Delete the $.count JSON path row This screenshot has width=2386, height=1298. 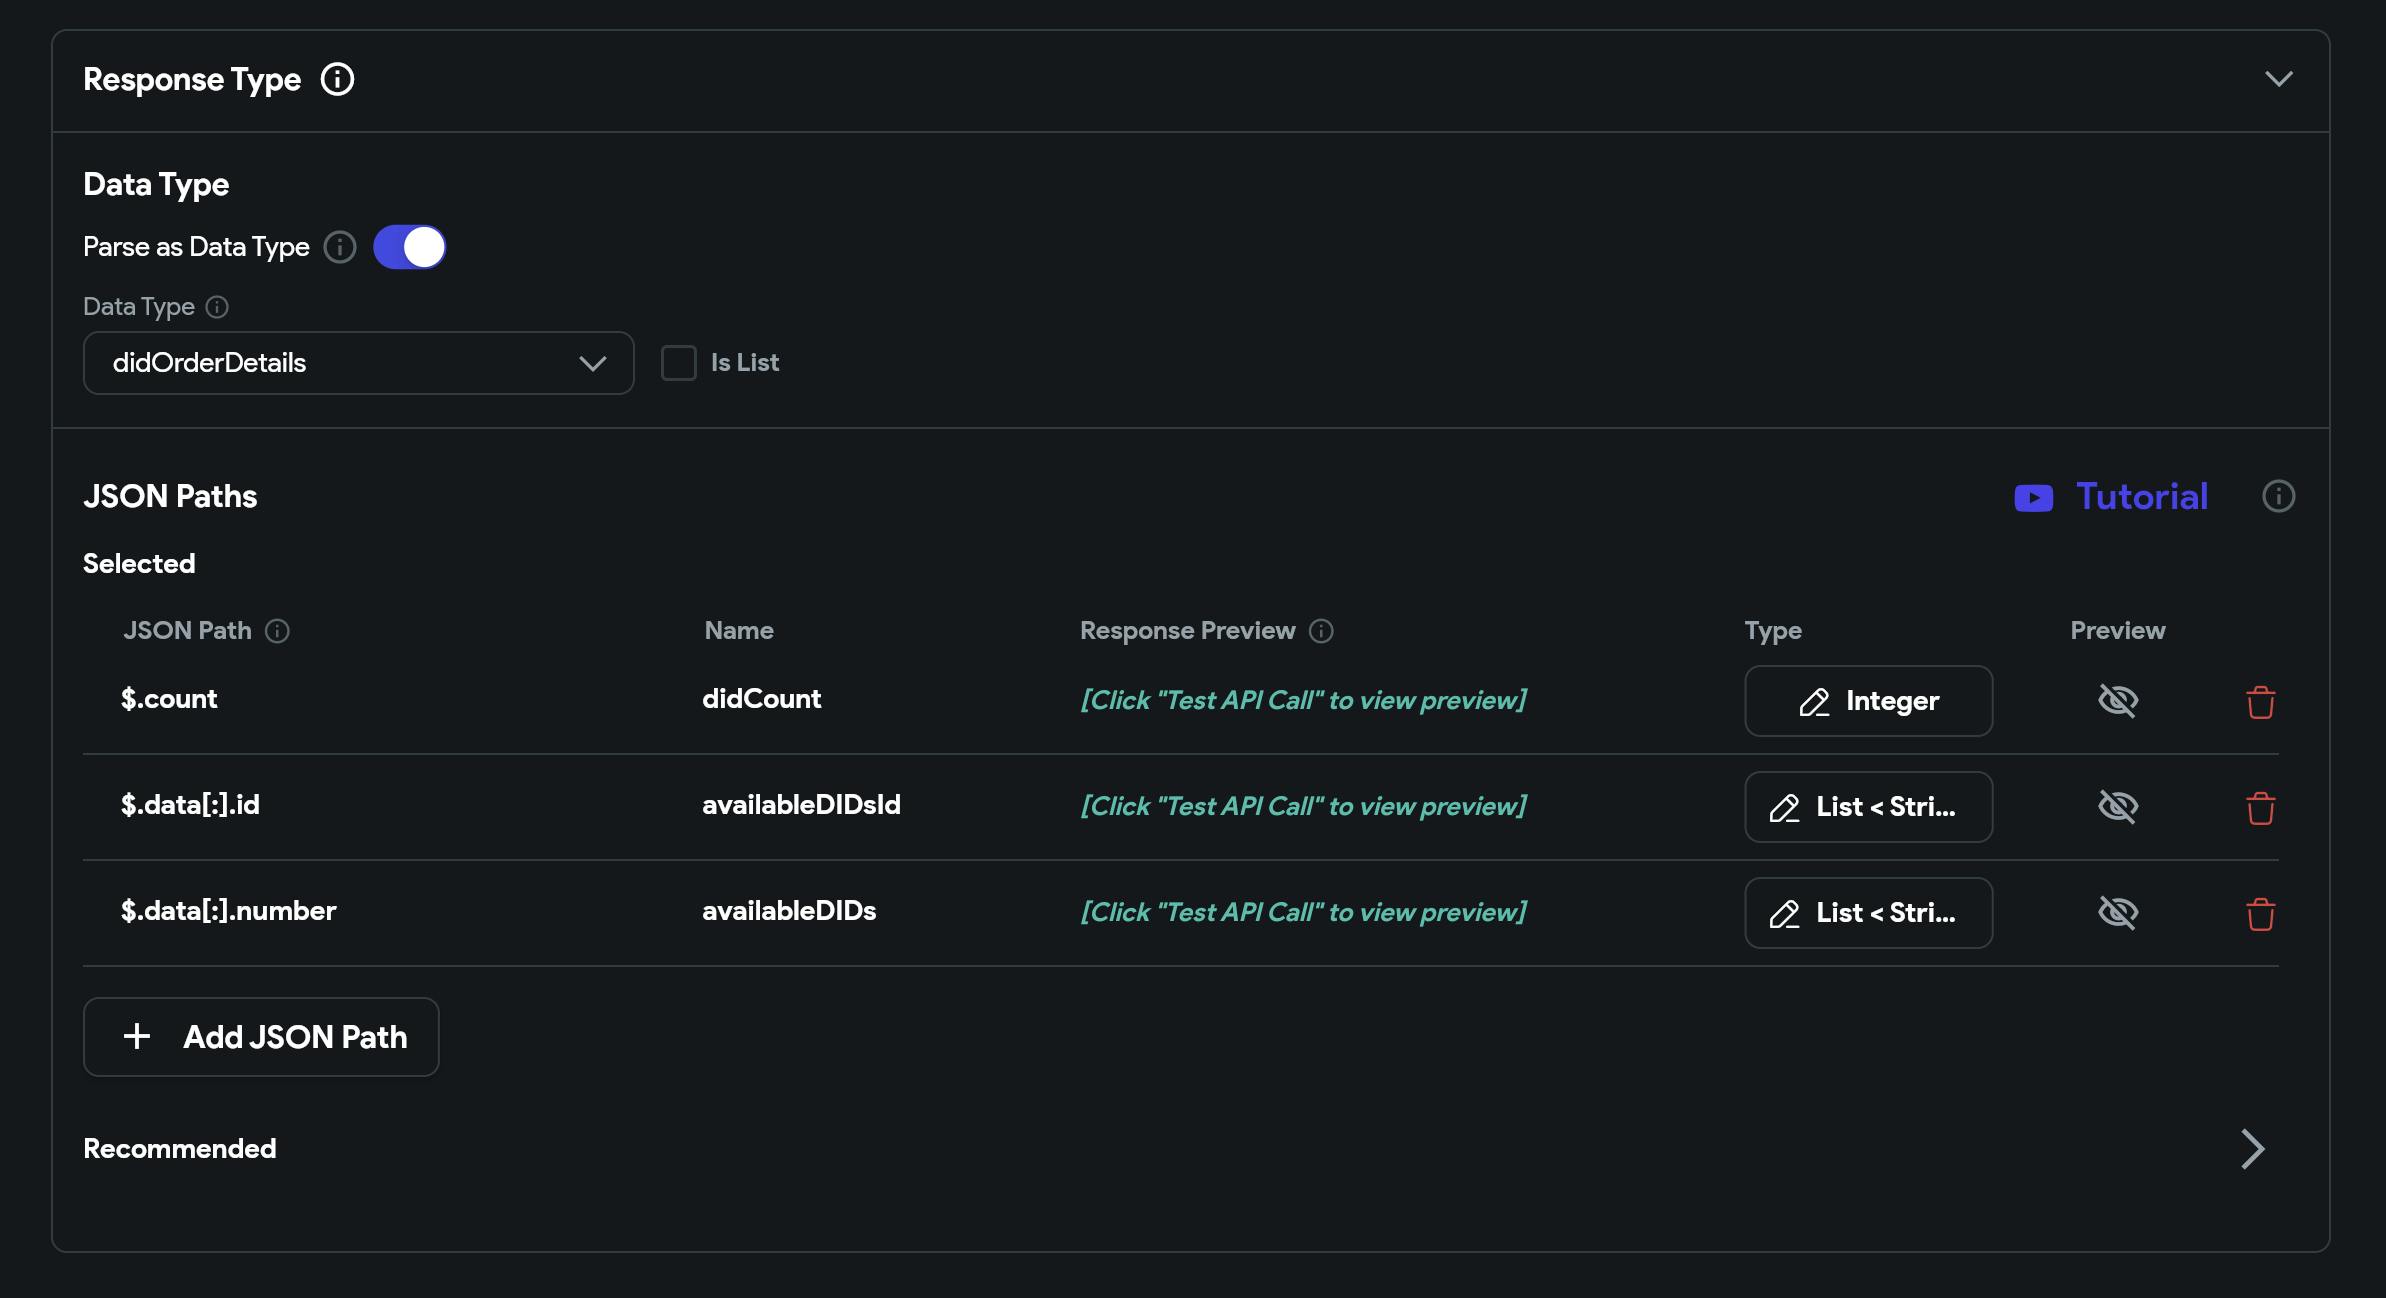tap(2260, 702)
